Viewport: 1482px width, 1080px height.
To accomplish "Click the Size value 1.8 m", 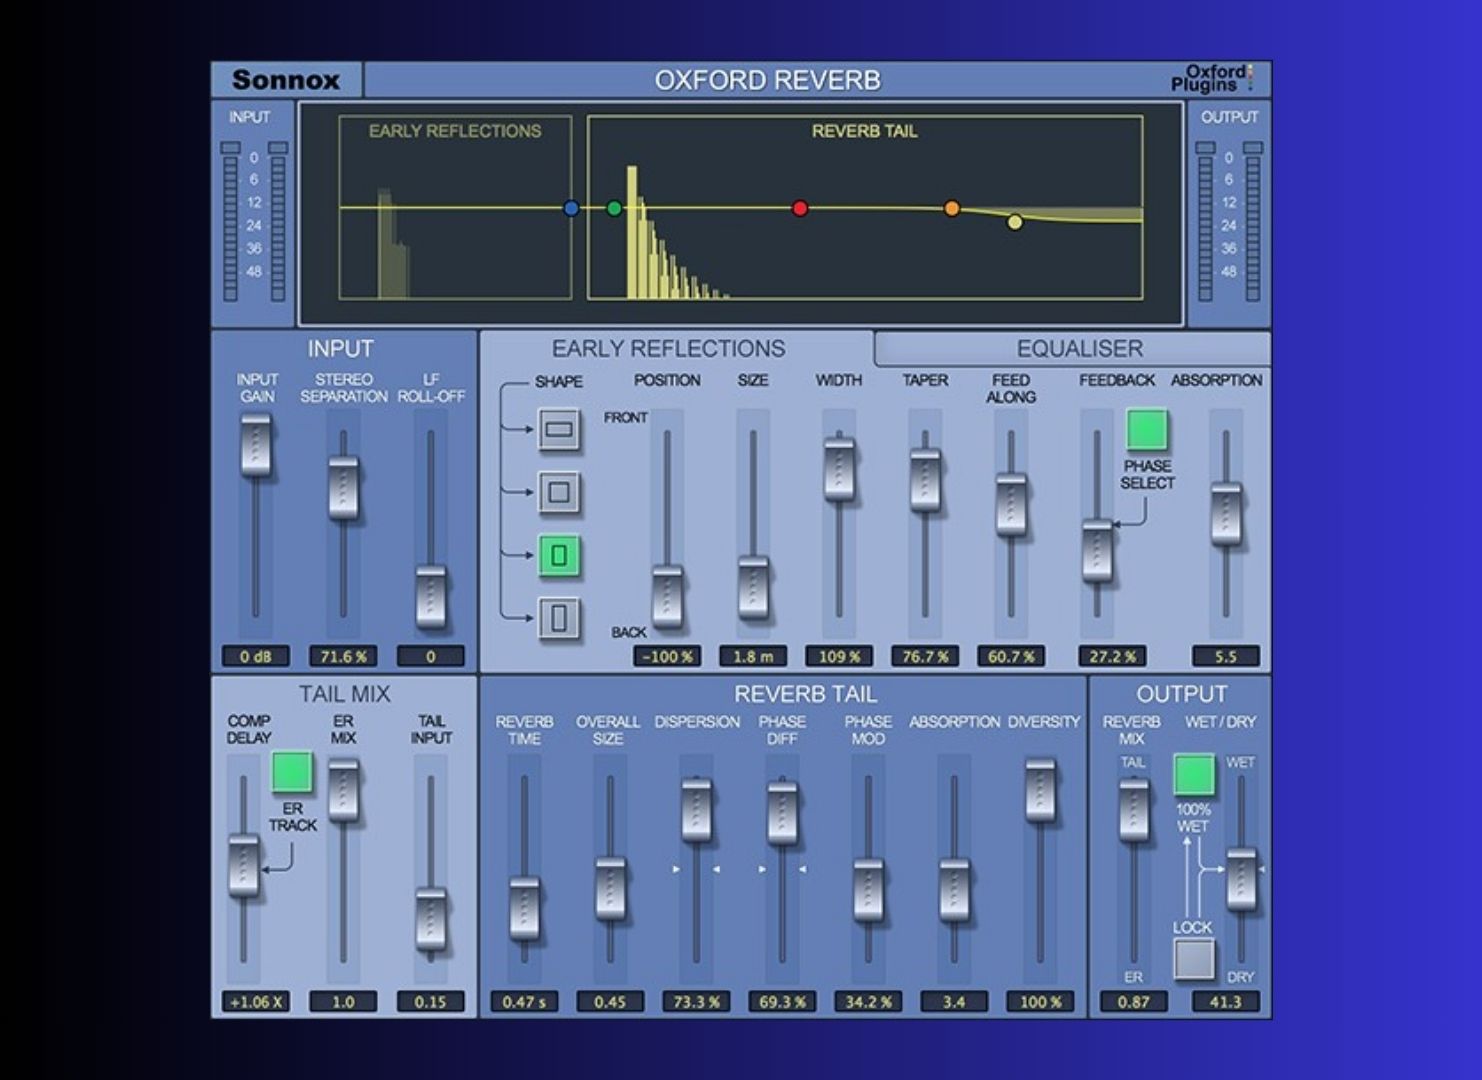I will [x=753, y=657].
